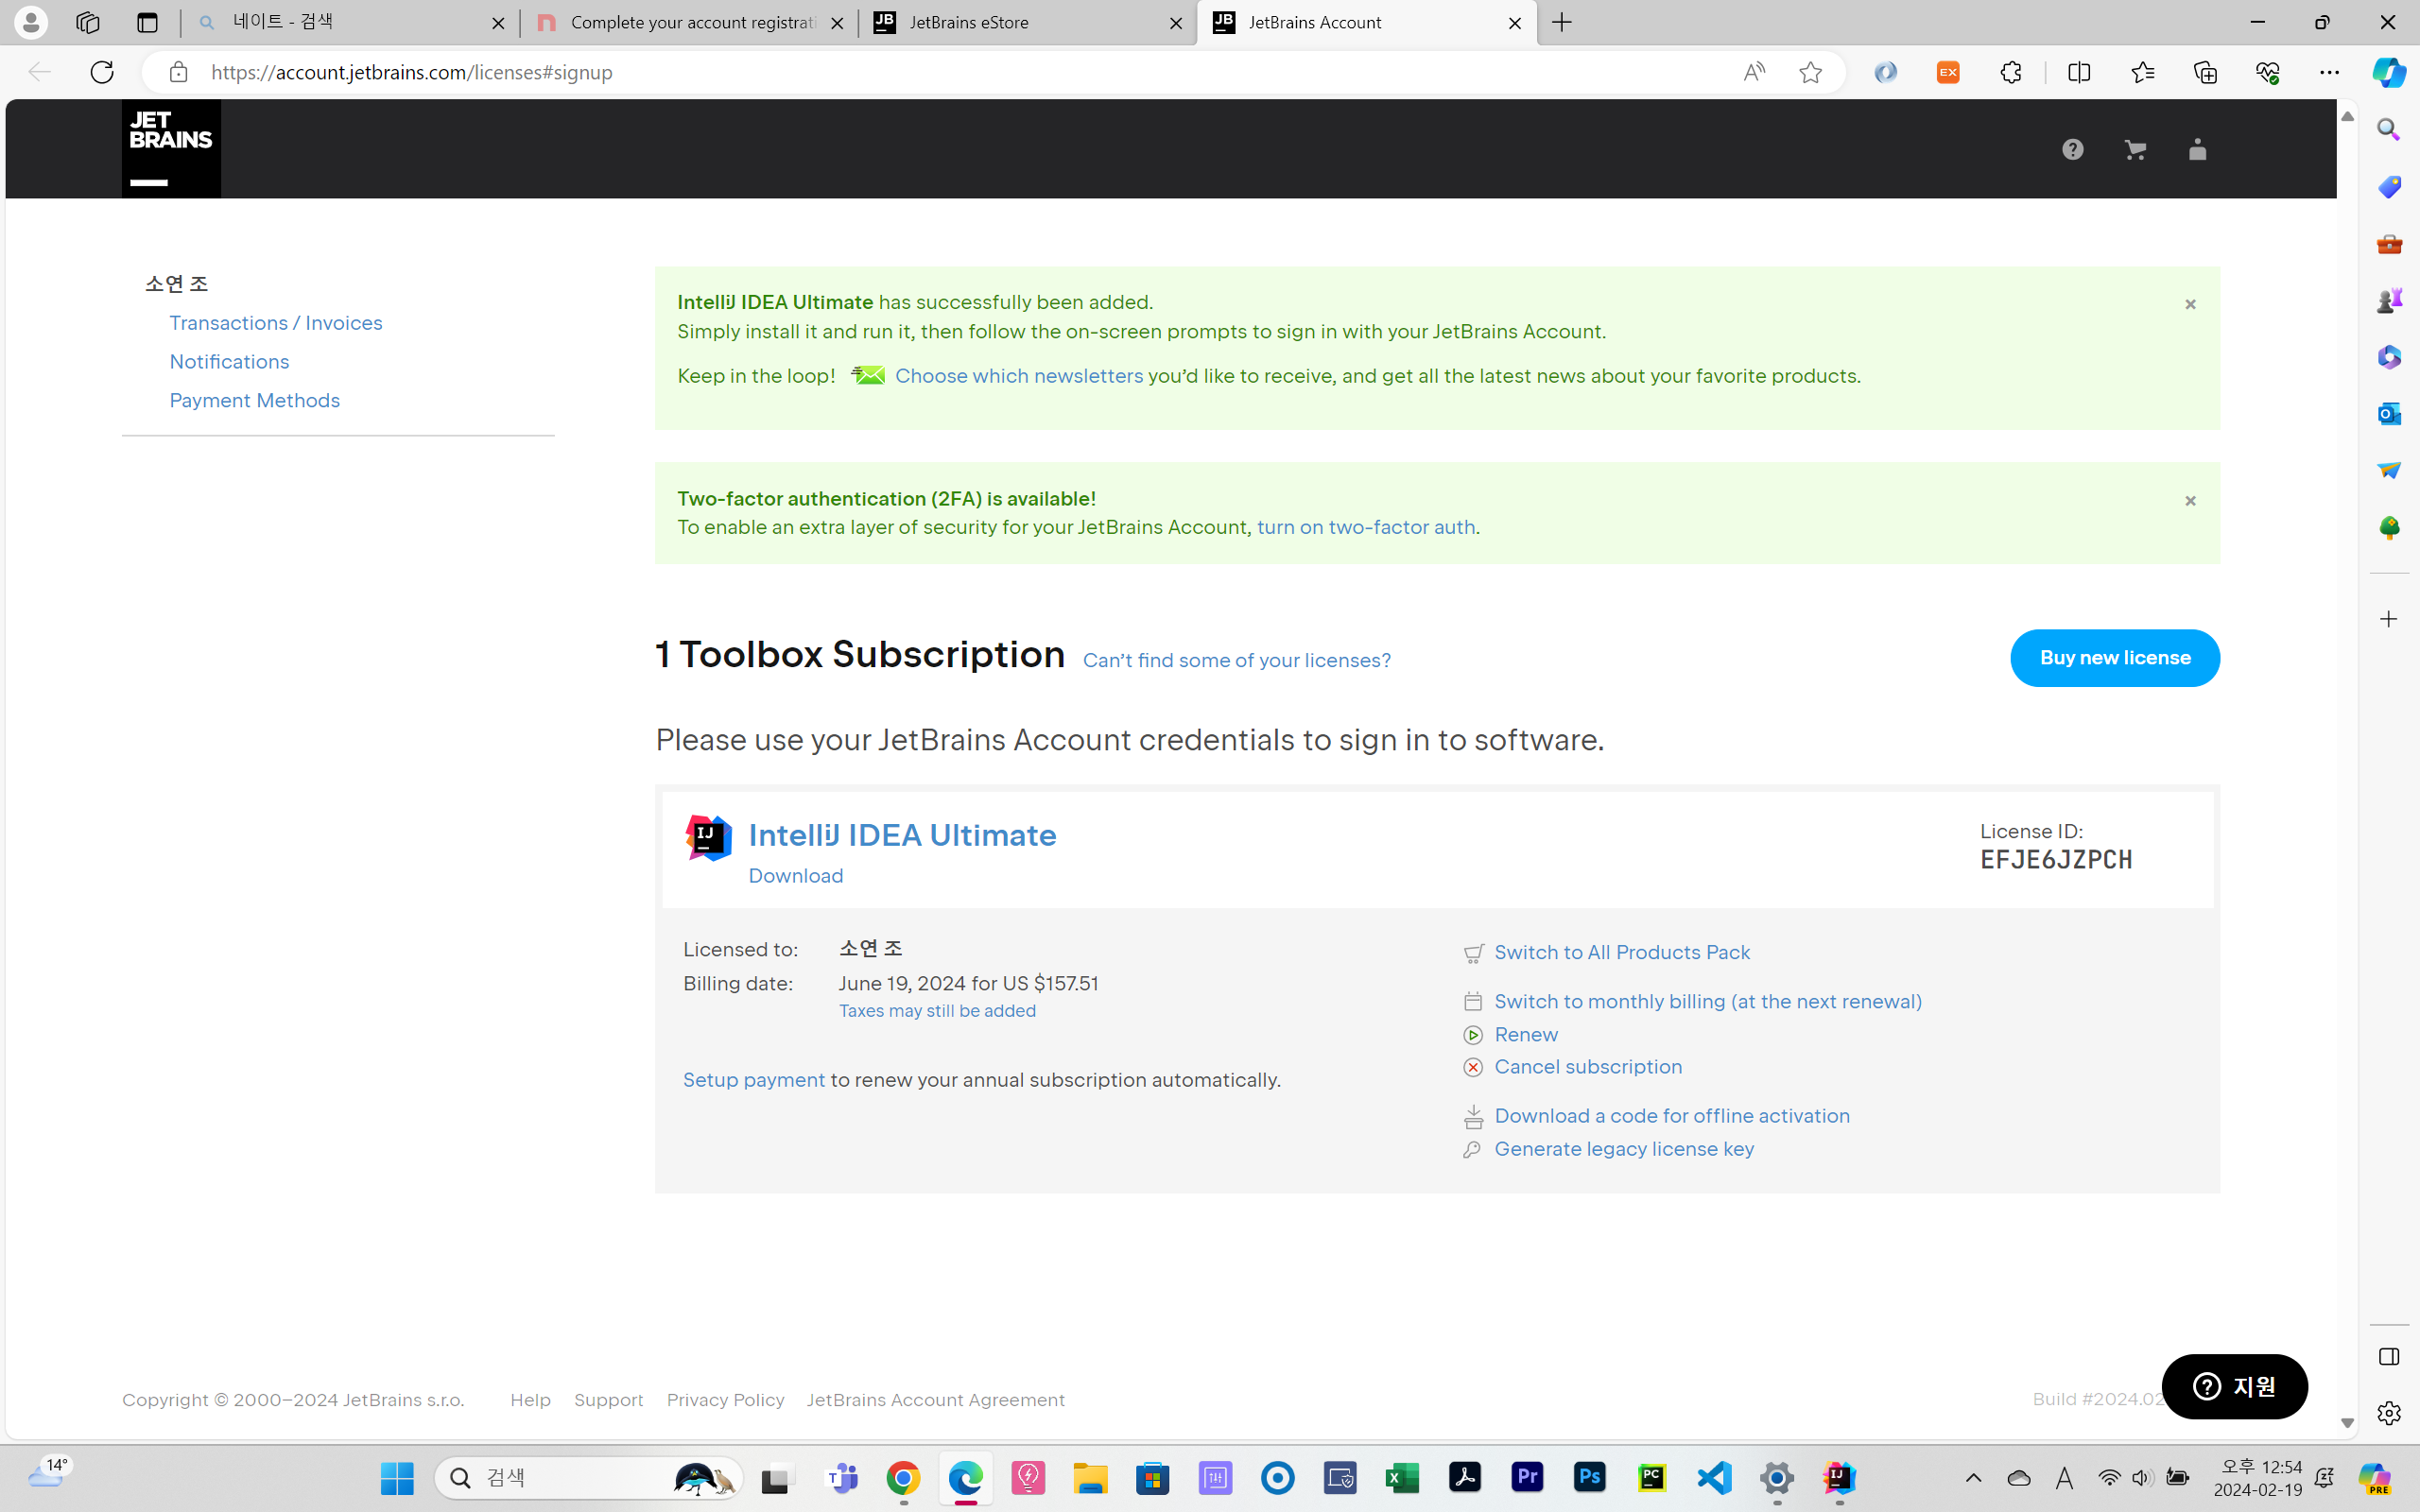Image resolution: width=2420 pixels, height=1512 pixels.
Task: Click the Renew subscription link
Action: [1526, 1035]
